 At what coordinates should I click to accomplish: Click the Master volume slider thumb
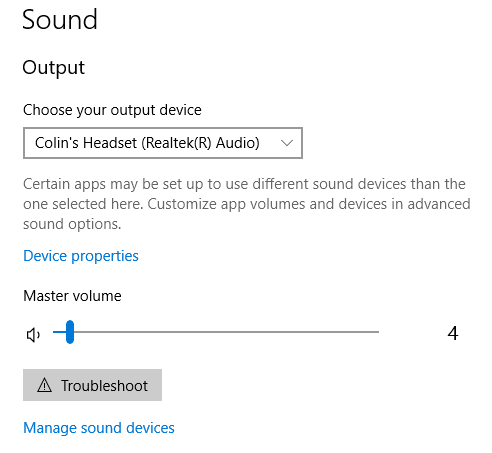(x=70, y=332)
